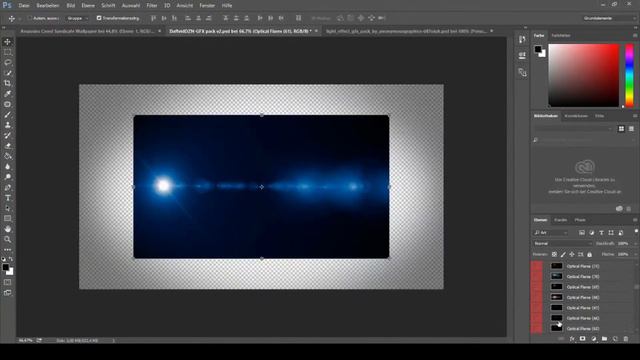Select the Hand tool
Viewport: 640px width, 360px height.
pos(7,229)
